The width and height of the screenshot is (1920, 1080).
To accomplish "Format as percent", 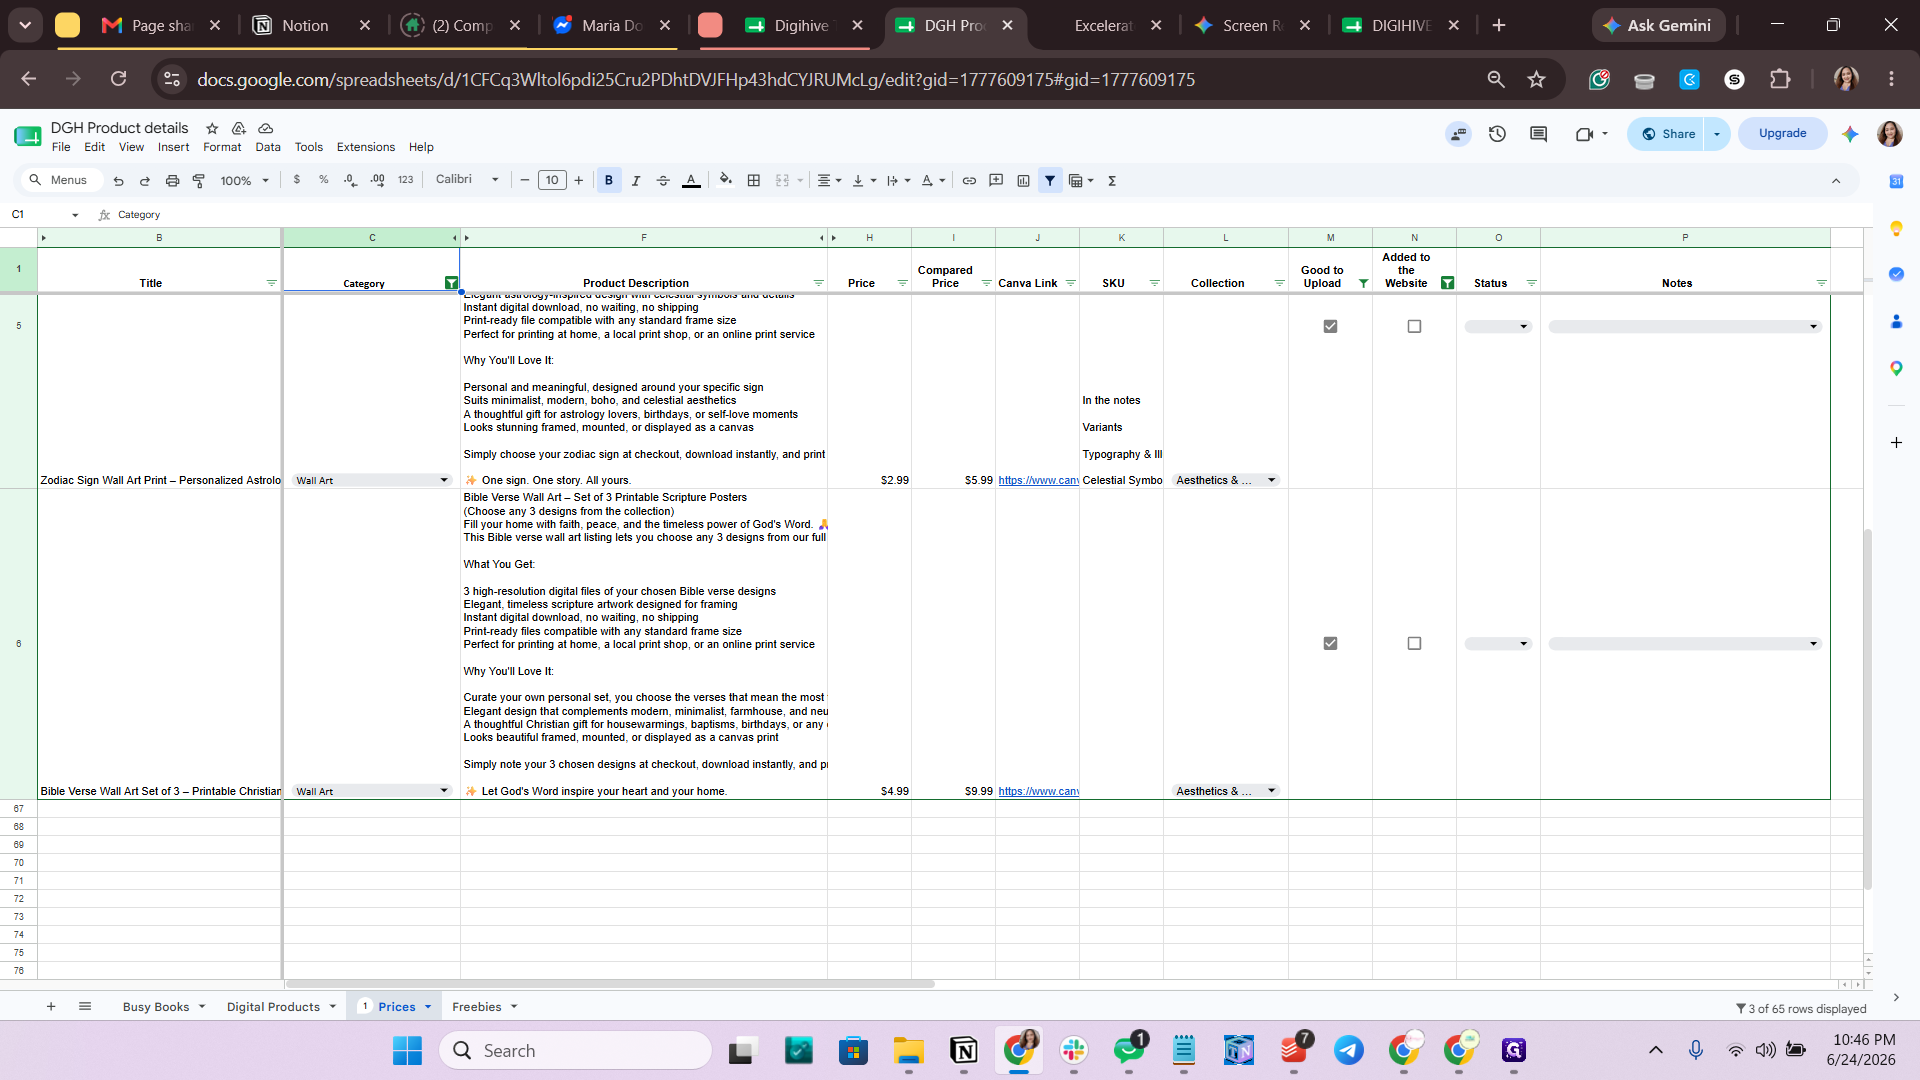I will 324,180.
